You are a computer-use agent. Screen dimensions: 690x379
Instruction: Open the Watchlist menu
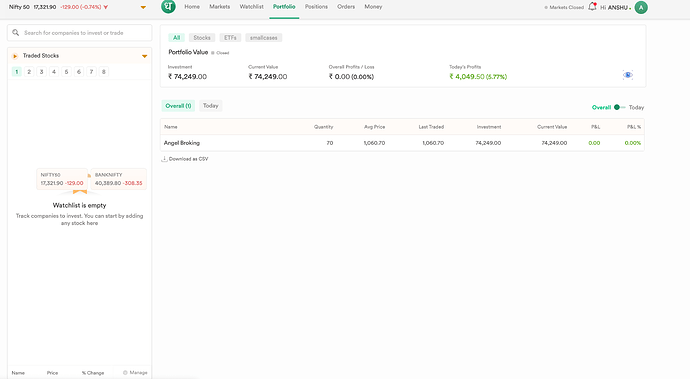point(252,7)
